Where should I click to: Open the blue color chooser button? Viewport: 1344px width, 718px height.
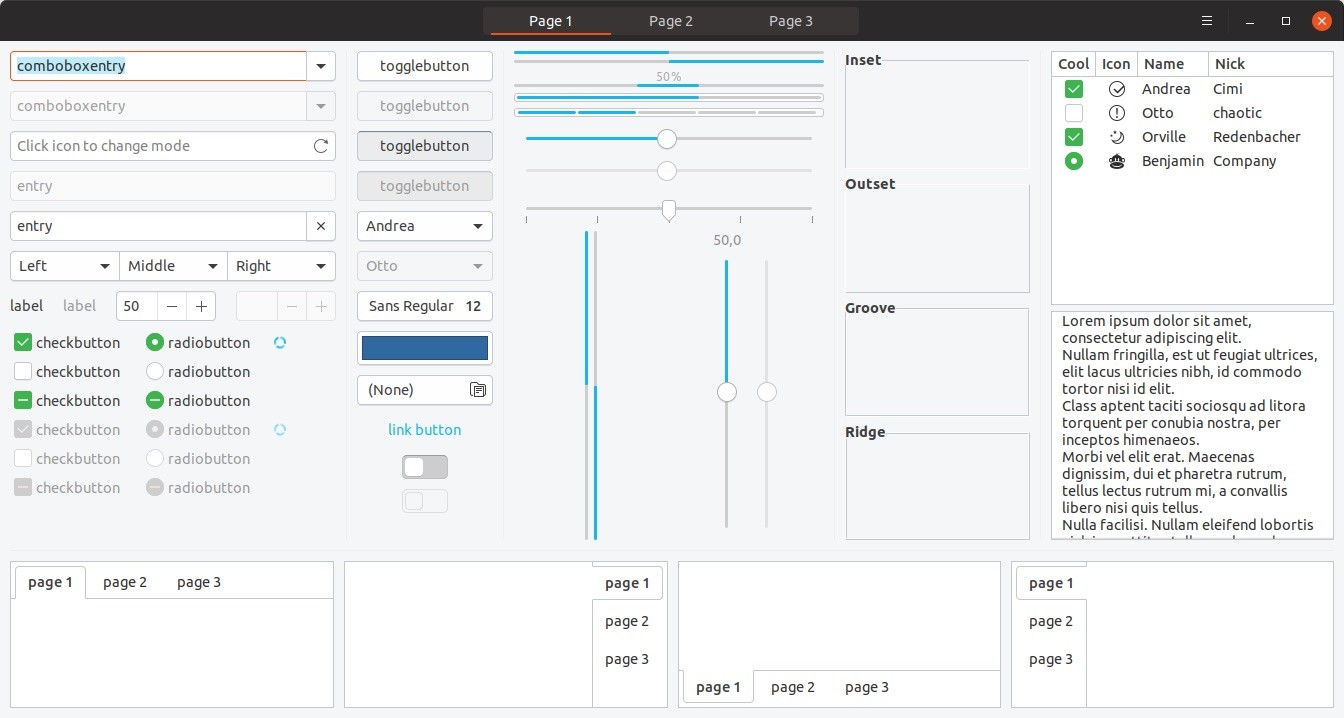click(x=425, y=348)
